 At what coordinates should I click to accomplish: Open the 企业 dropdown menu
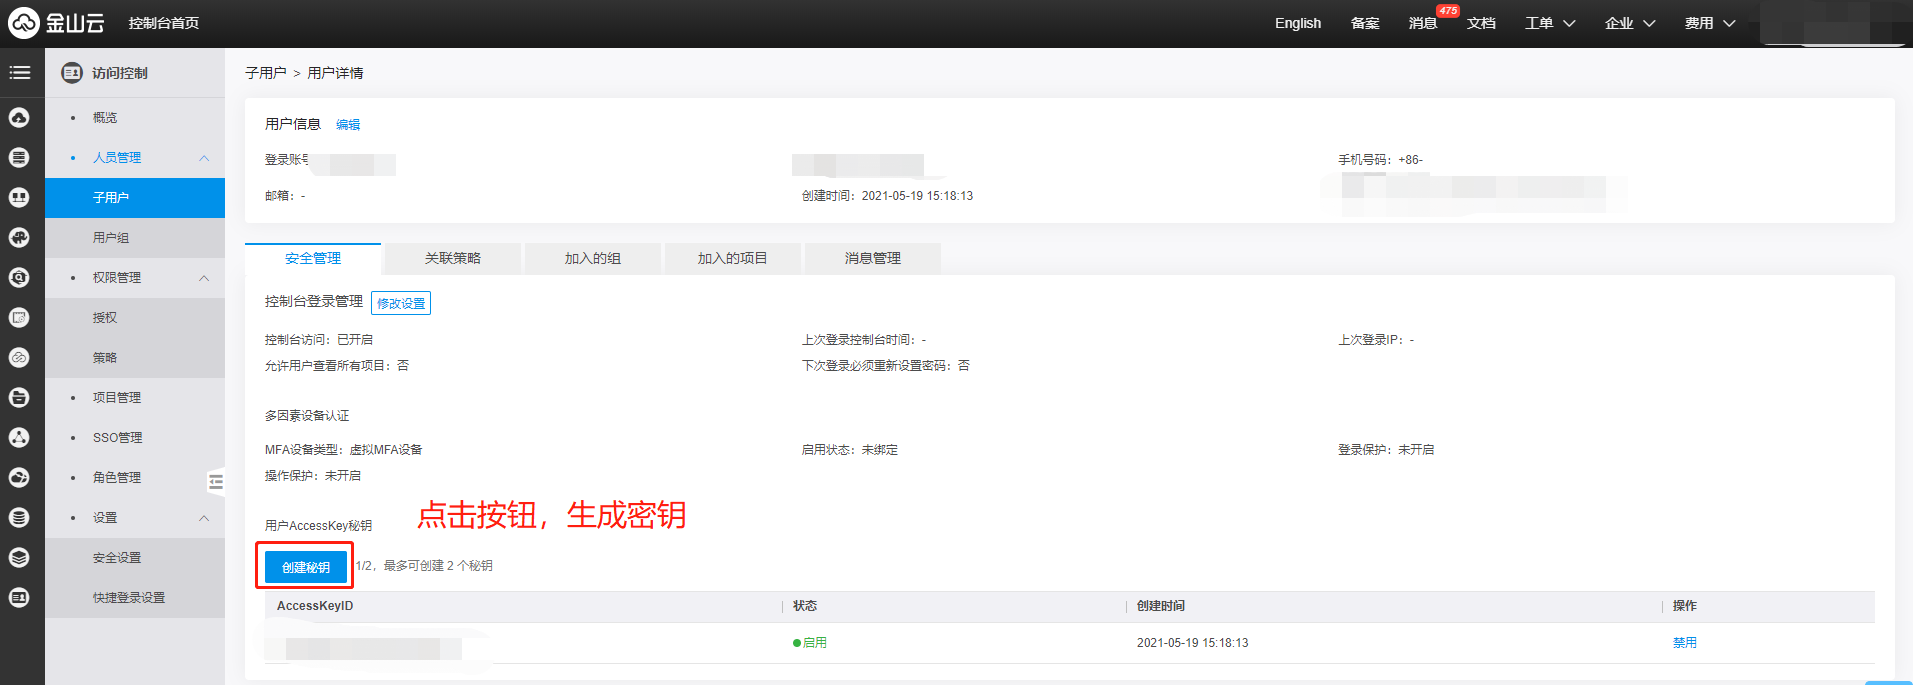tap(1630, 23)
